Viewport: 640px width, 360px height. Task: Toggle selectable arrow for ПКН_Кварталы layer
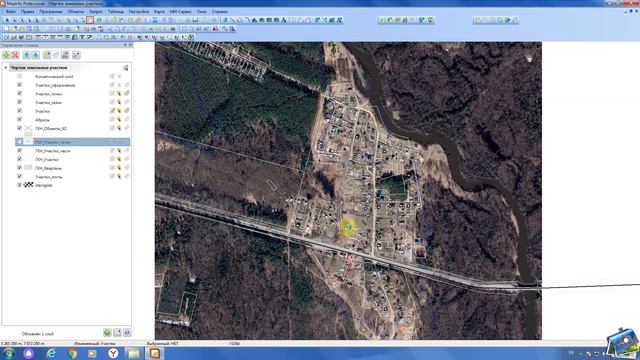[119, 168]
